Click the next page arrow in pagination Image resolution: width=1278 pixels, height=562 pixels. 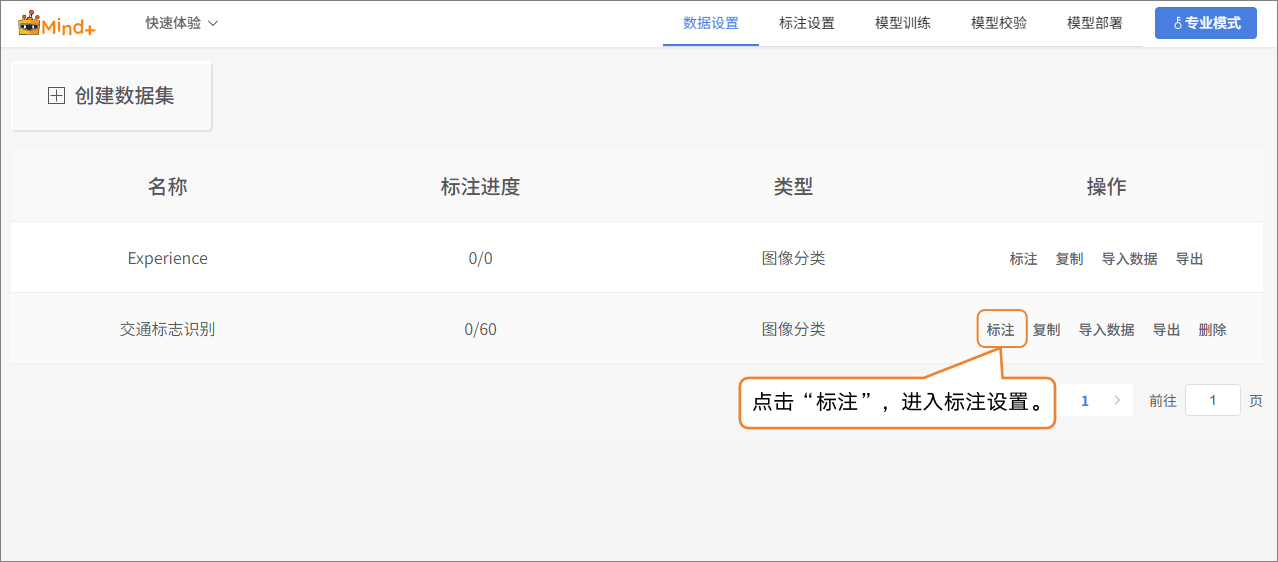coord(1116,401)
